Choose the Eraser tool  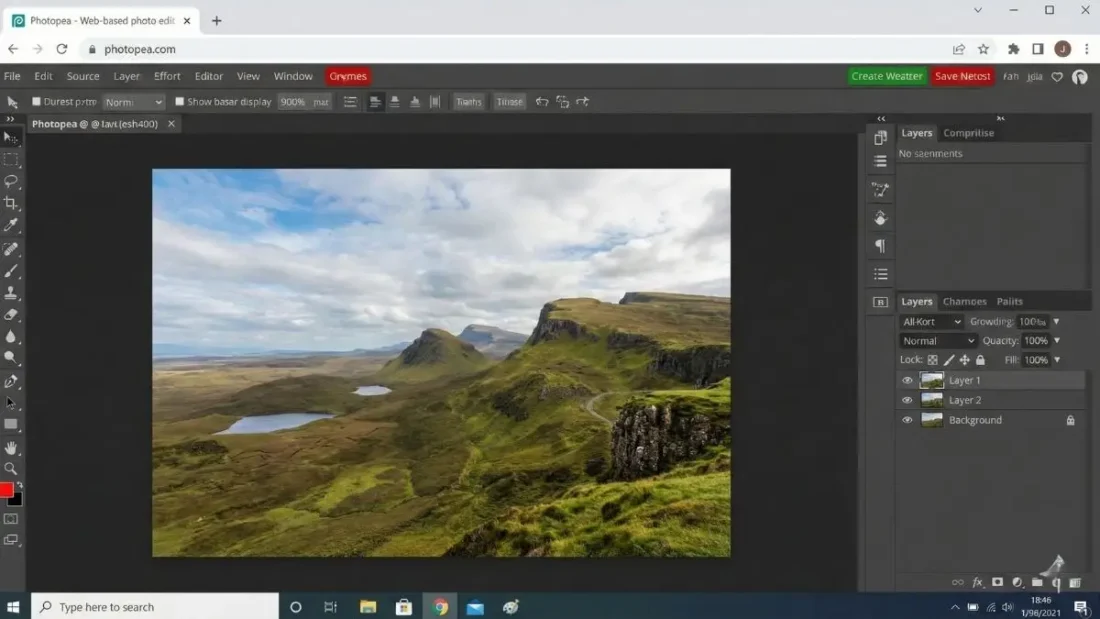pos(13,315)
